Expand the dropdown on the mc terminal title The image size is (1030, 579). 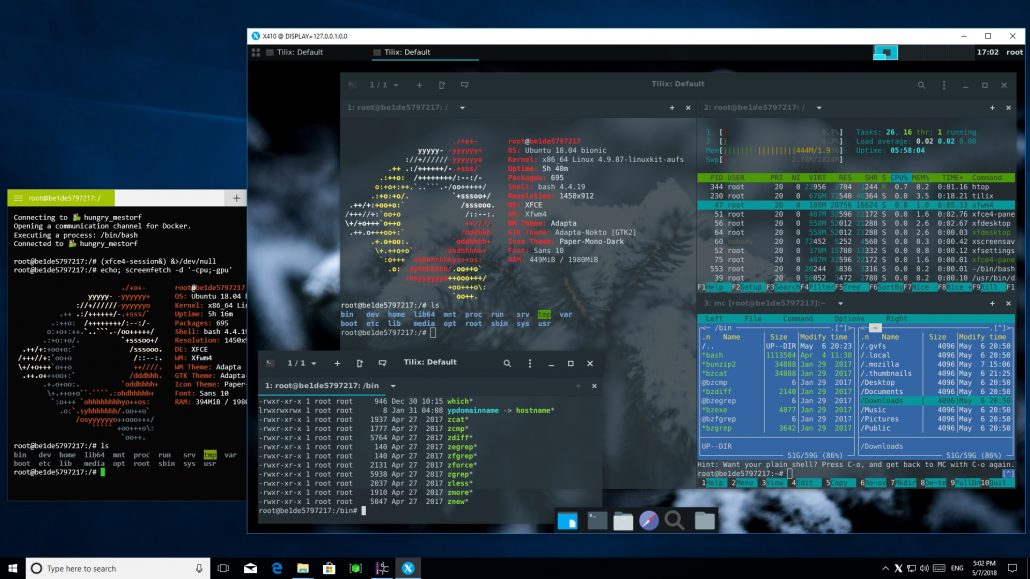click(840, 303)
